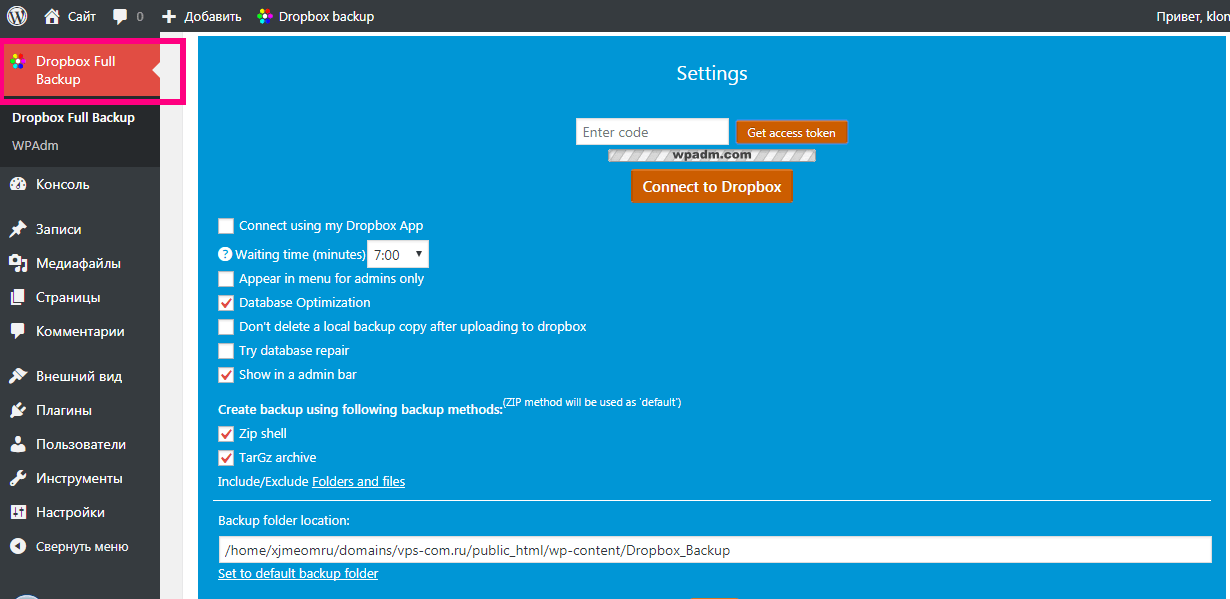Image resolution: width=1230 pixels, height=599 pixels.
Task: Open the Инструменты menu item
Action: (80, 478)
